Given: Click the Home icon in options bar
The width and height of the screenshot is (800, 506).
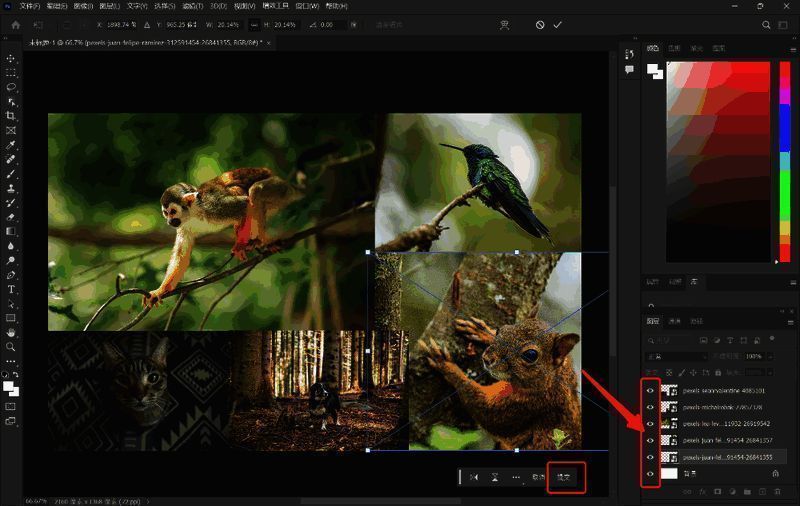Looking at the screenshot, I should (x=15, y=24).
